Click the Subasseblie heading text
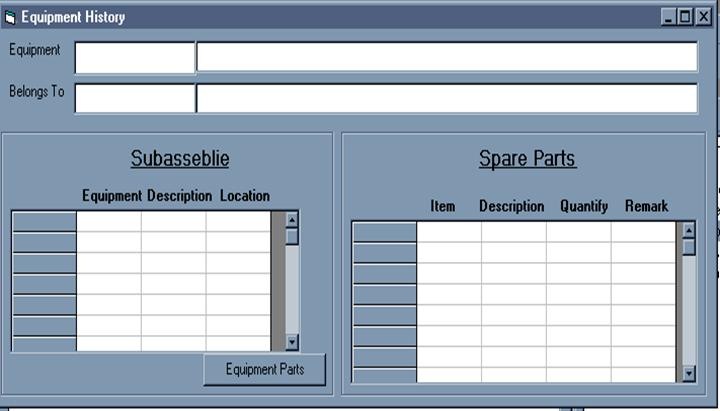 point(180,159)
